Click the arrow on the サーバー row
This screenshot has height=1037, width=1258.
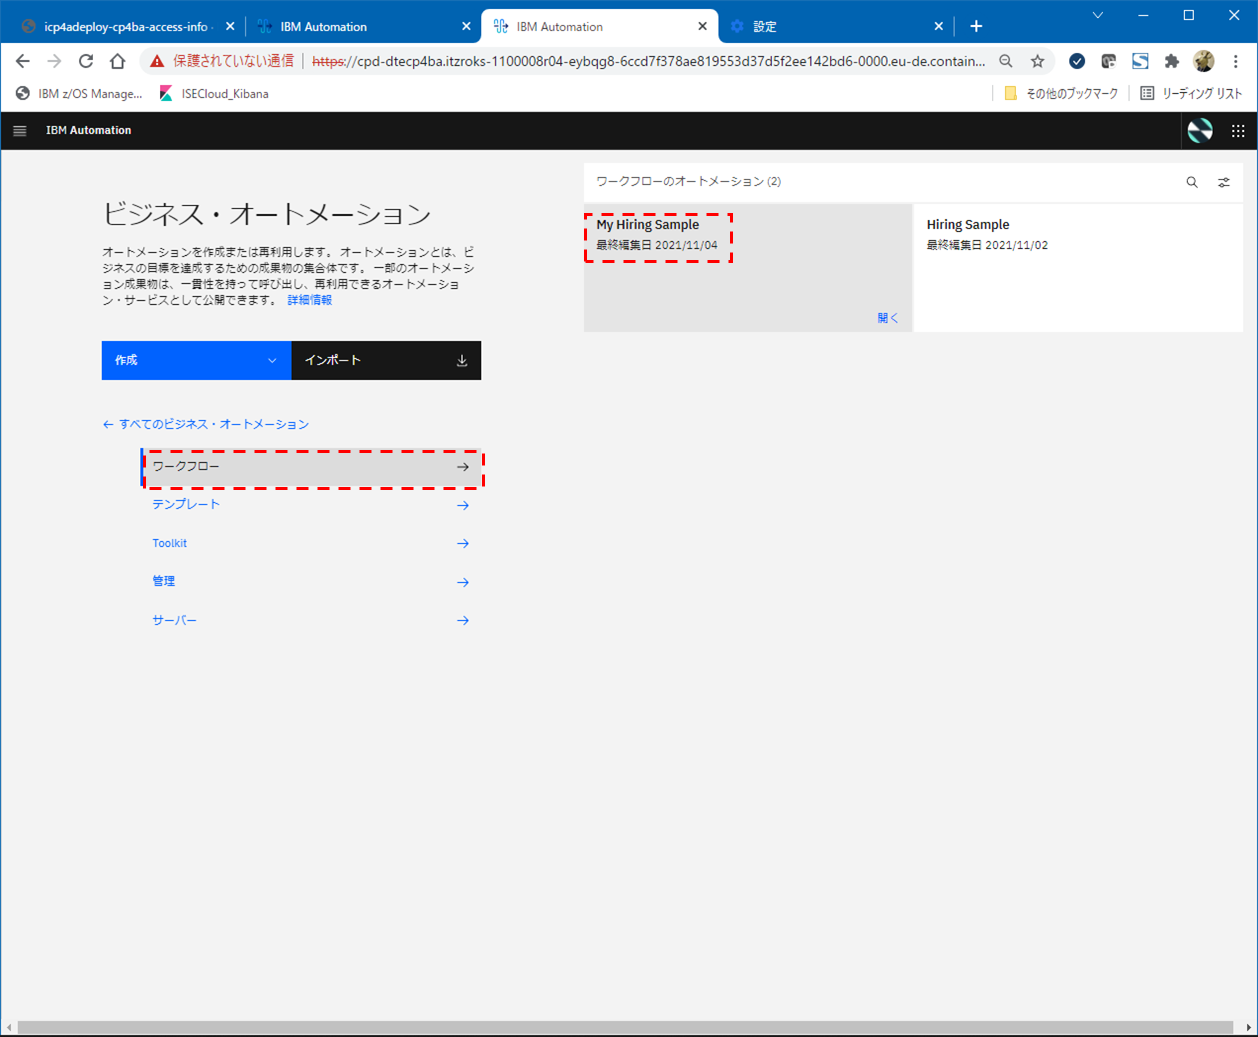click(463, 621)
